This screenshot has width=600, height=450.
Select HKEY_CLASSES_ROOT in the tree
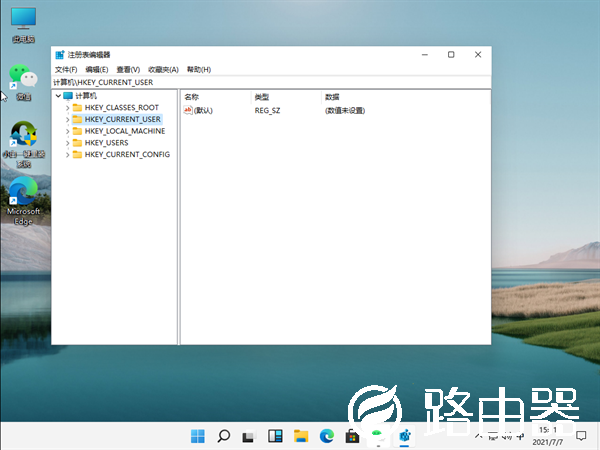122,108
